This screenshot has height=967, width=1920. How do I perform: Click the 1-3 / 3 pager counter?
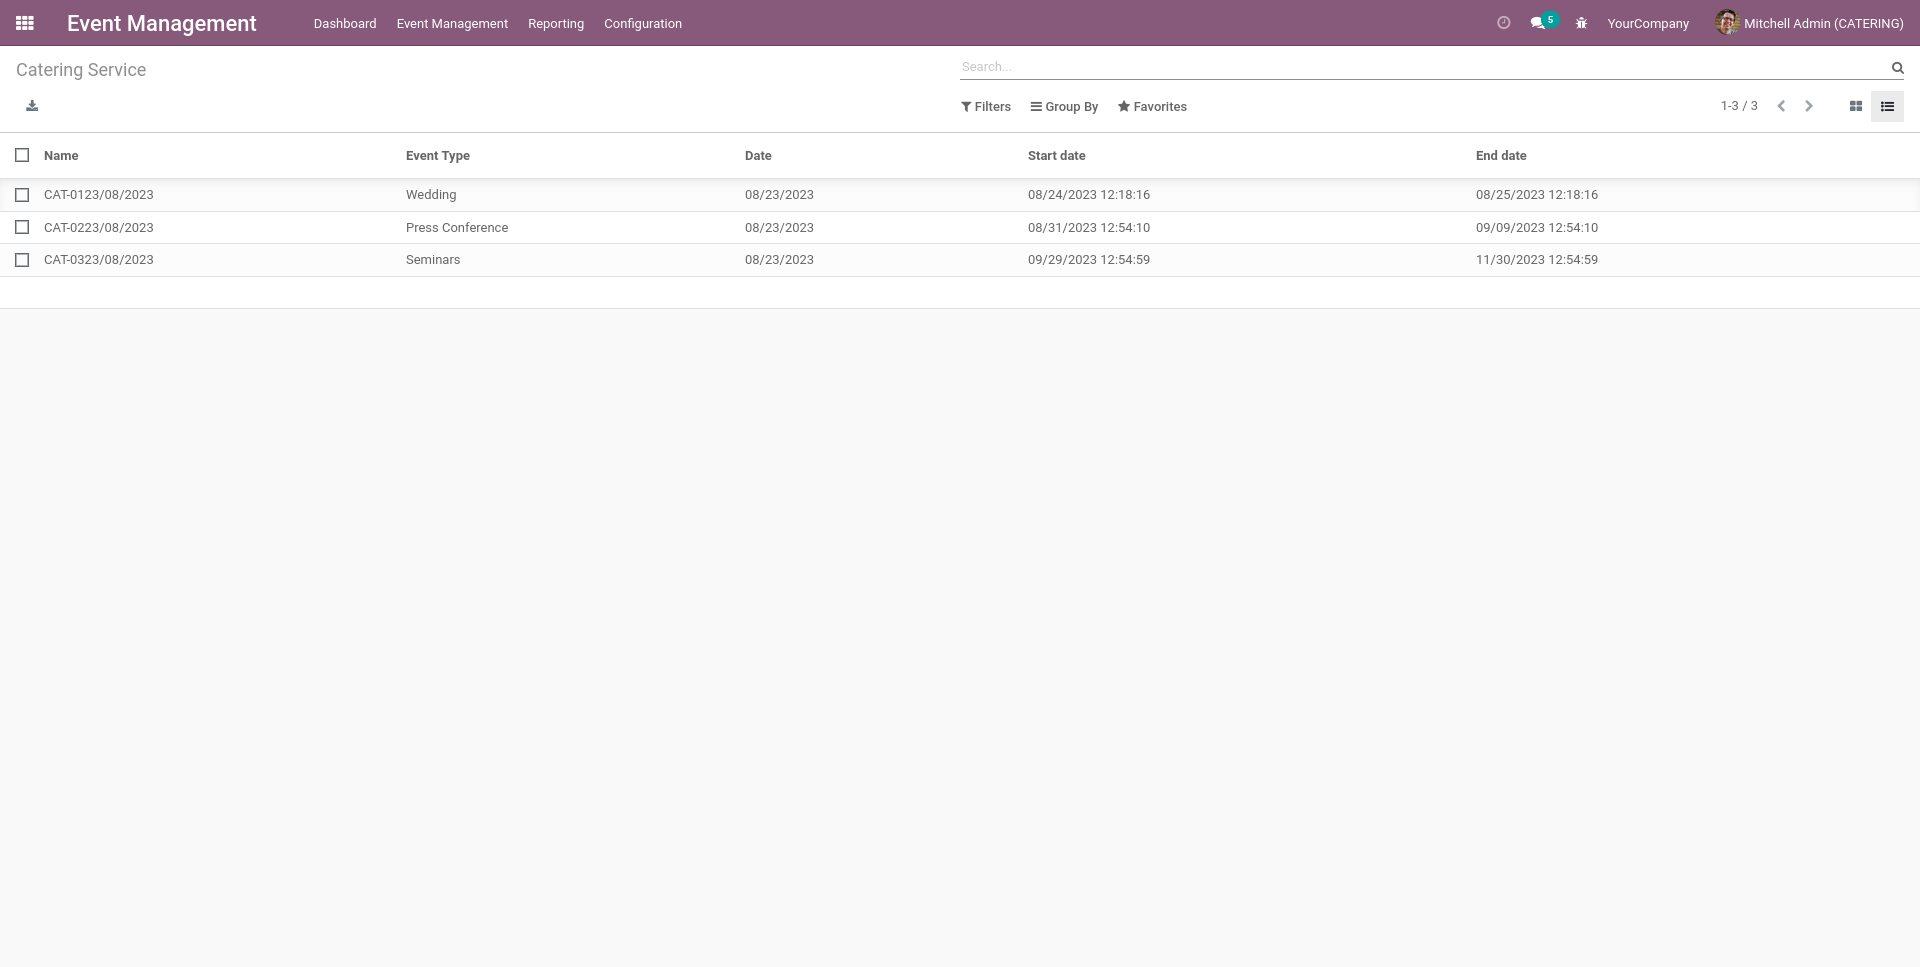click(1739, 106)
